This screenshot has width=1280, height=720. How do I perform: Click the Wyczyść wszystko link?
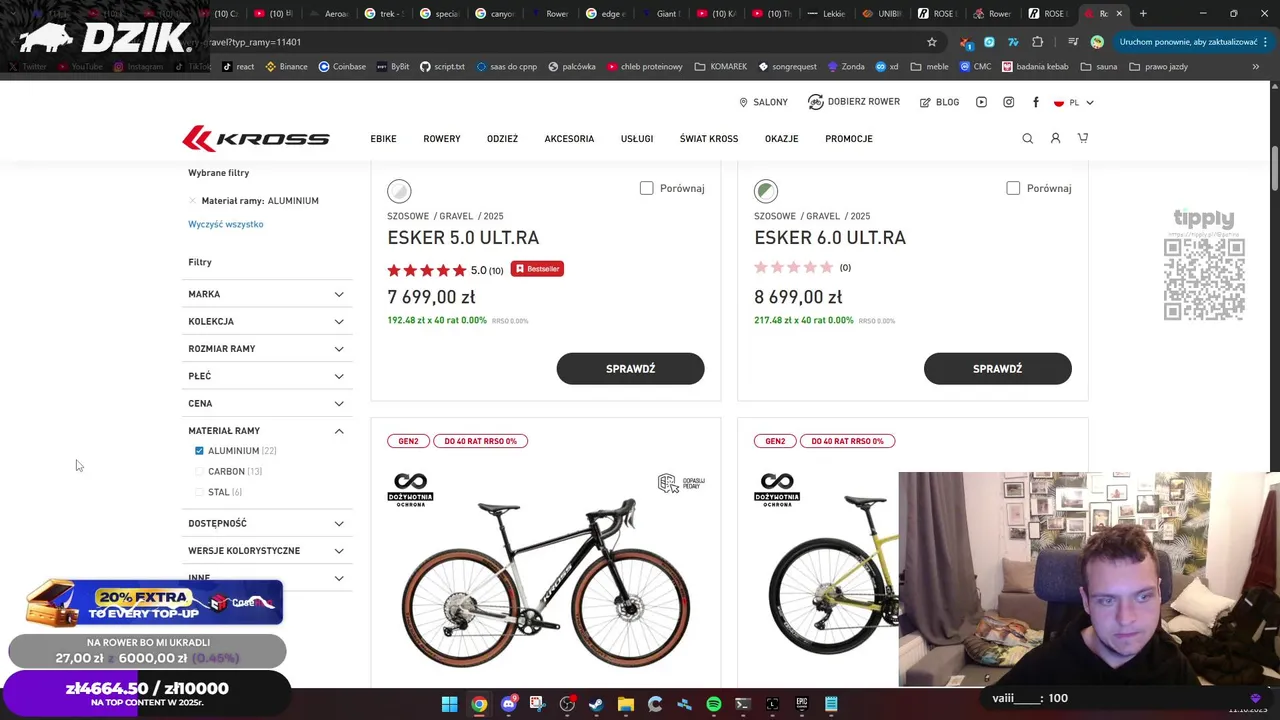[x=226, y=224]
